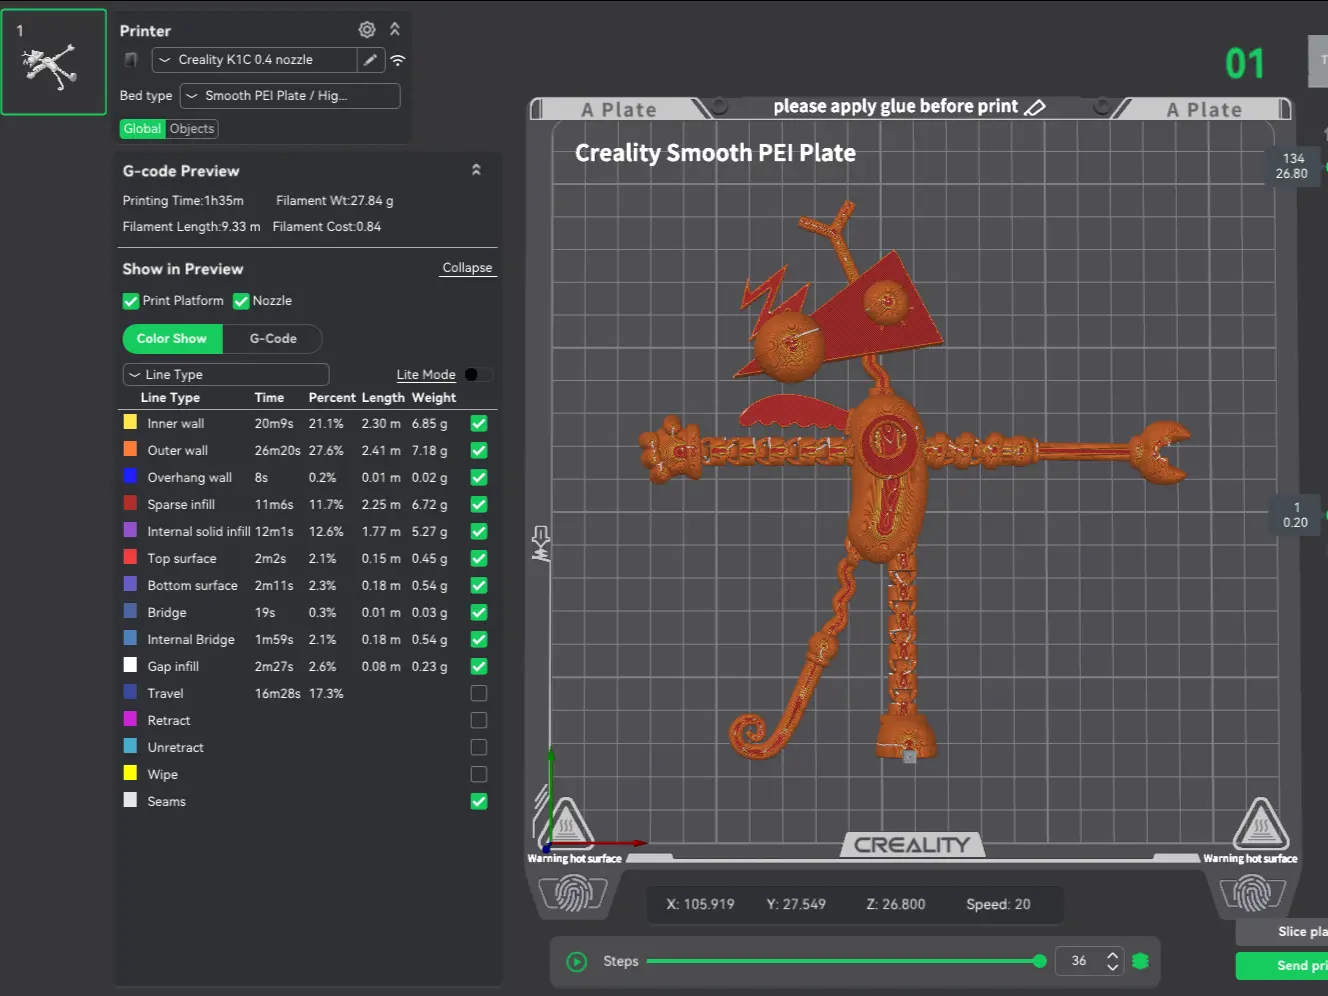This screenshot has height=996, width=1328.
Task: Uncheck the Gap infill visibility checkbox
Action: 479,667
